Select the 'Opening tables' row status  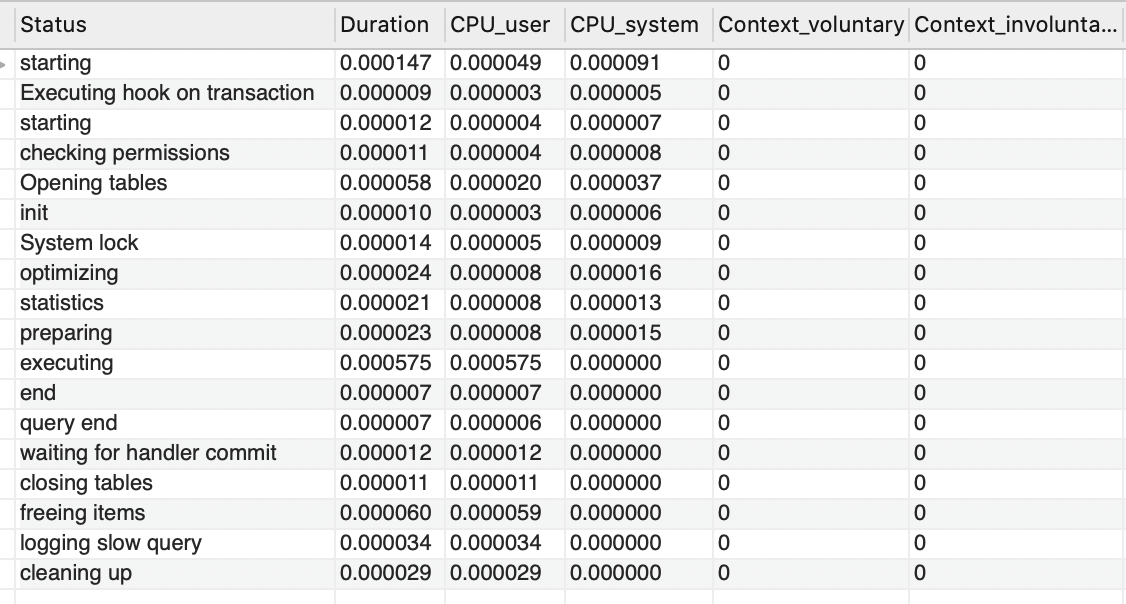point(94,183)
